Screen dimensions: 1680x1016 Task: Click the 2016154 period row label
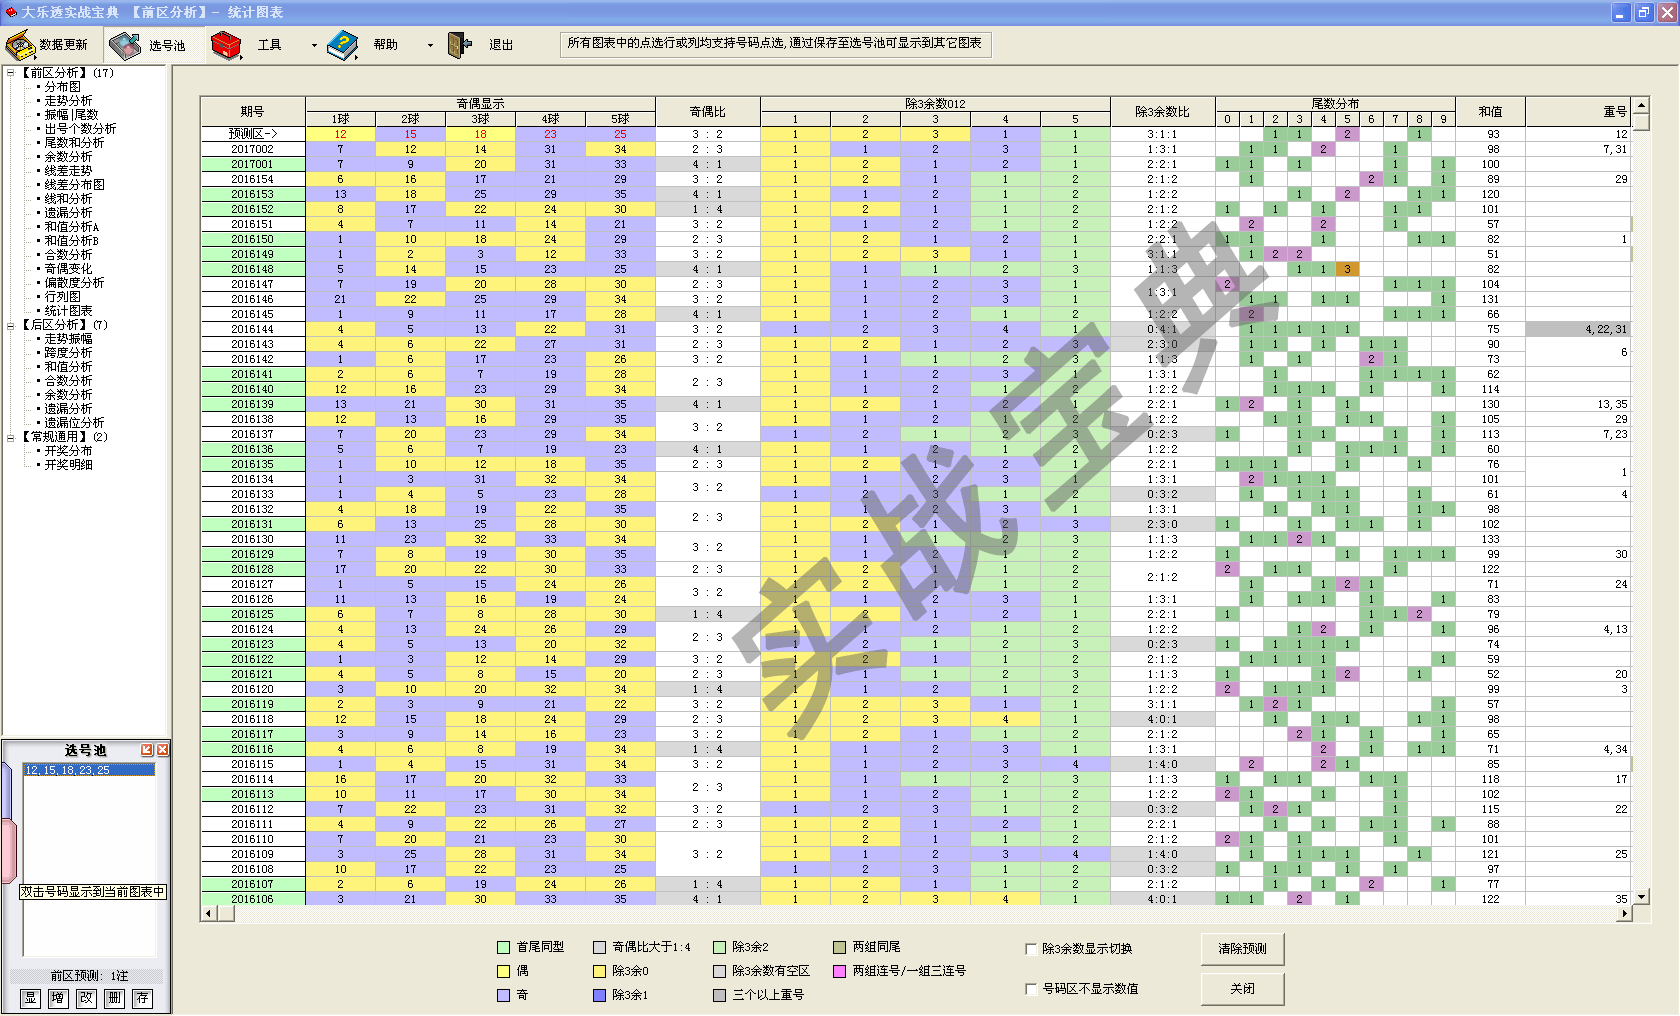click(252, 179)
